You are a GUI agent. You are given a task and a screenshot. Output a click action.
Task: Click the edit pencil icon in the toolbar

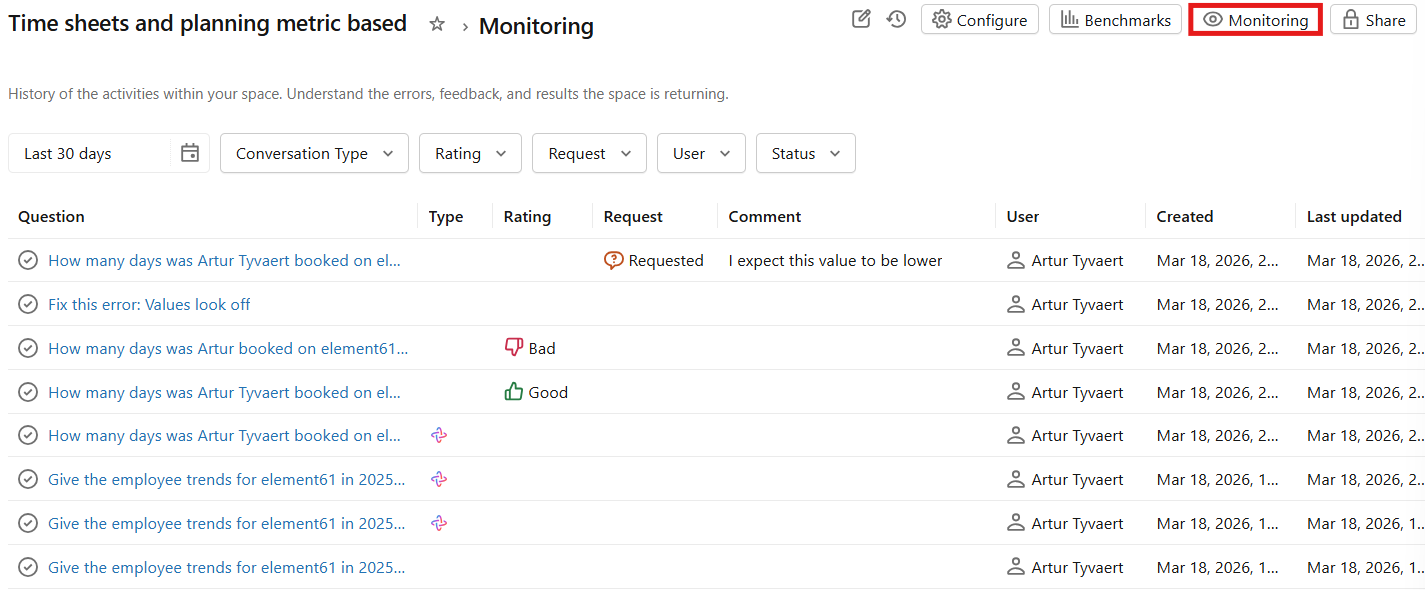pyautogui.click(x=861, y=19)
